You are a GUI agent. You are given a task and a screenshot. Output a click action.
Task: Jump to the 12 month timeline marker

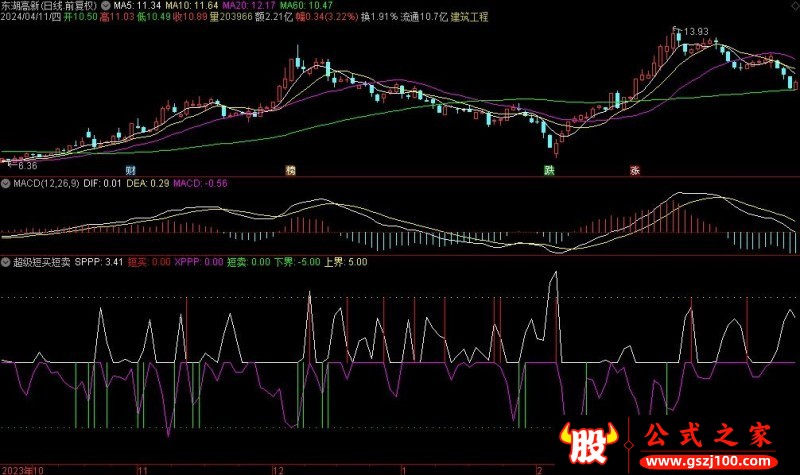click(x=278, y=470)
